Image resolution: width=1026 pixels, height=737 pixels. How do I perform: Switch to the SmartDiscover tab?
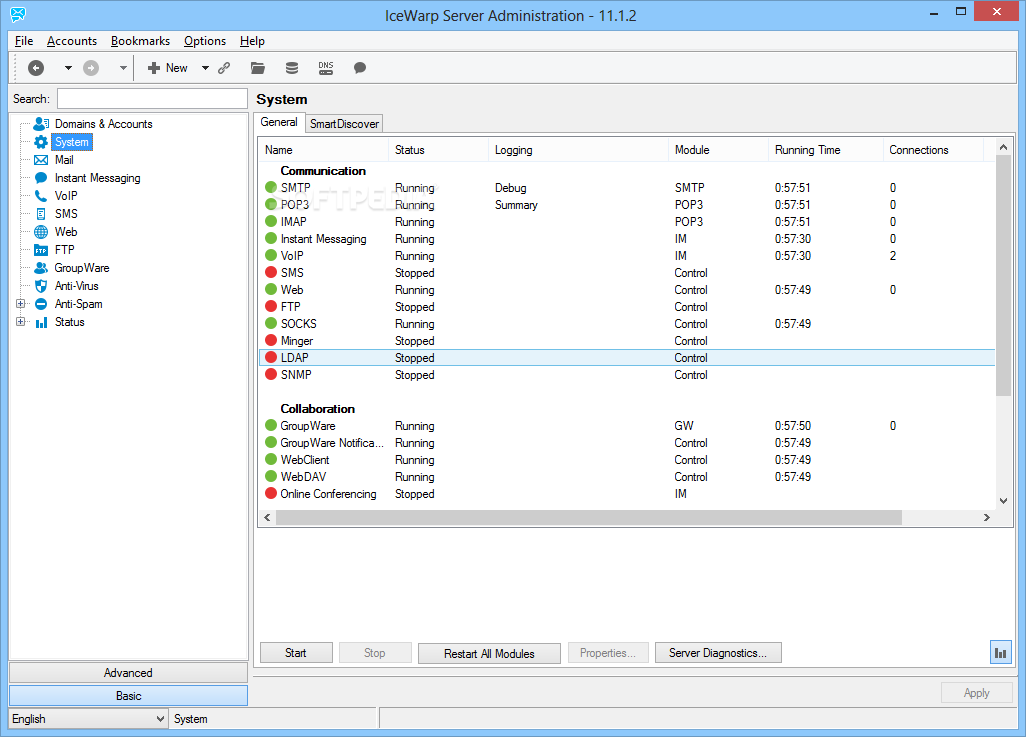coord(344,124)
